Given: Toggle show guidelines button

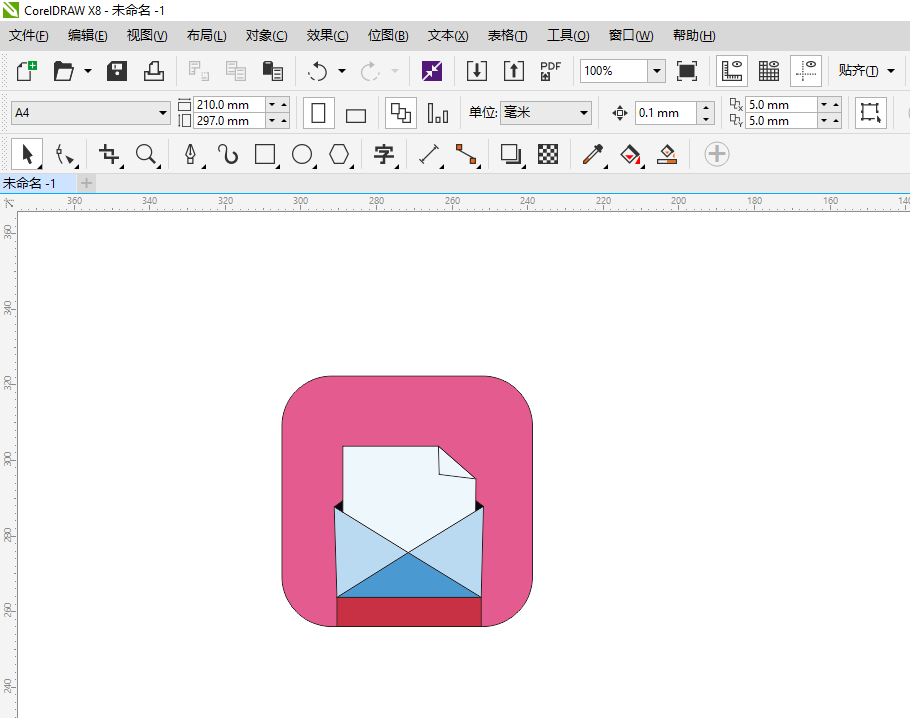Looking at the screenshot, I should (806, 71).
